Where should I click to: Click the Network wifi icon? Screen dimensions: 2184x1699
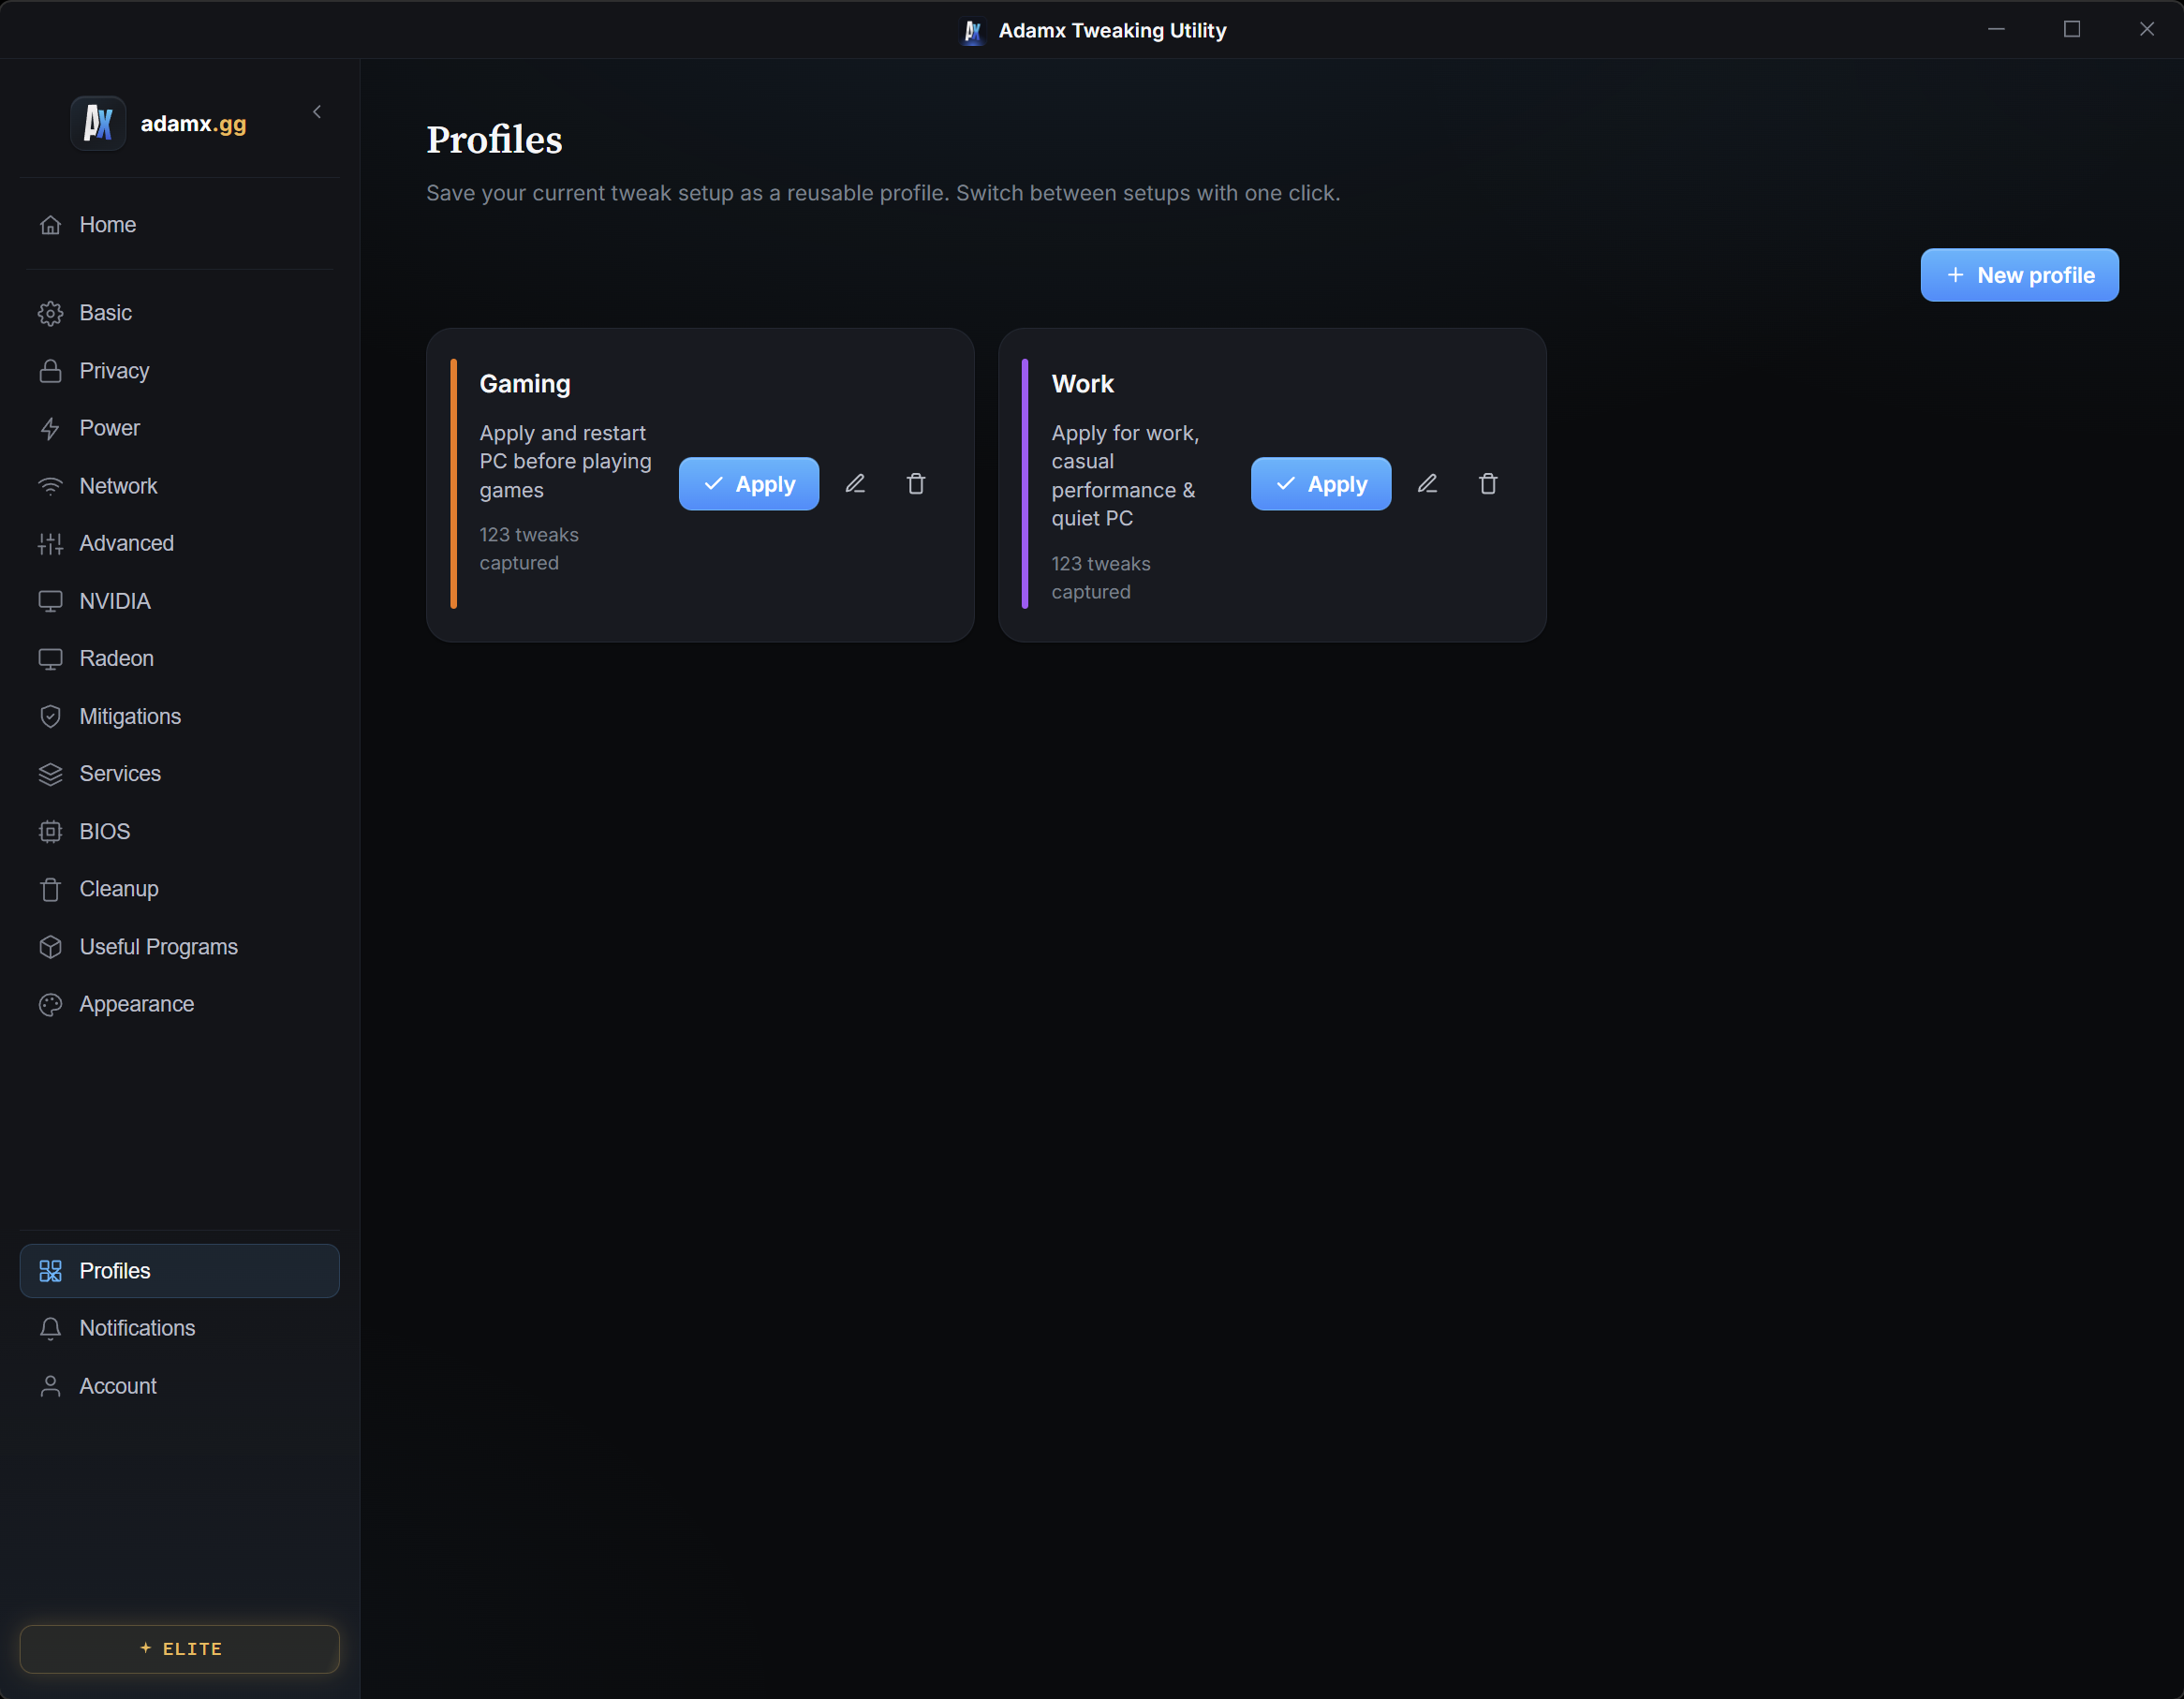tap(50, 486)
